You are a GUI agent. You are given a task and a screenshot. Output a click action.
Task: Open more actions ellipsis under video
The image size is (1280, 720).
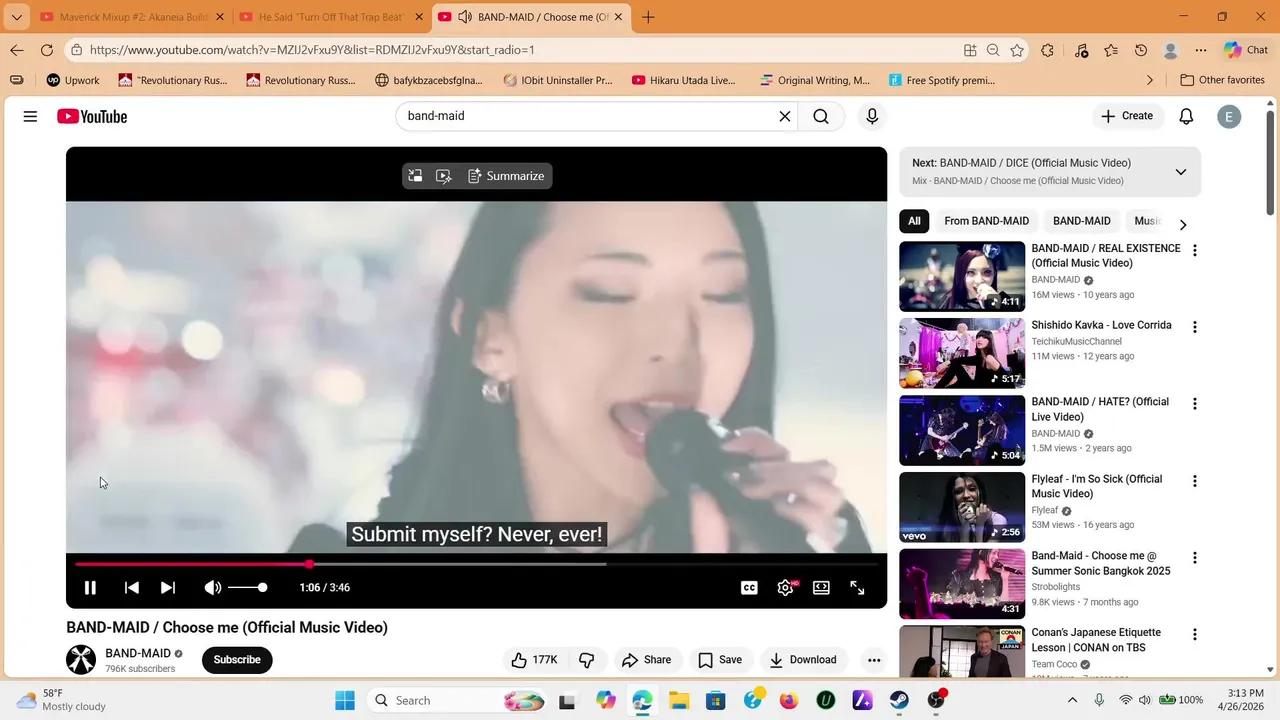click(x=874, y=660)
